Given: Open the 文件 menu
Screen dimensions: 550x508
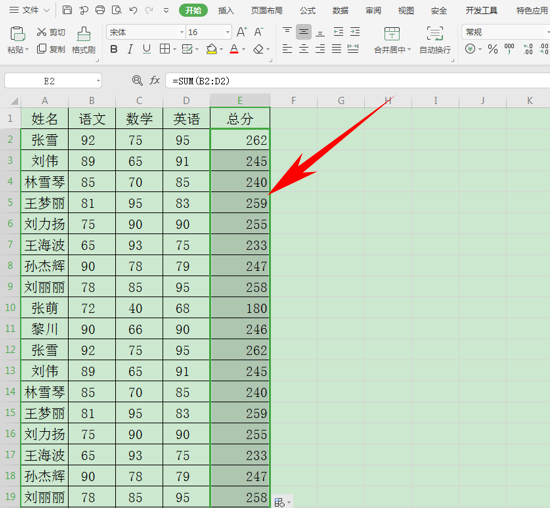Looking at the screenshot, I should tap(29, 10).
